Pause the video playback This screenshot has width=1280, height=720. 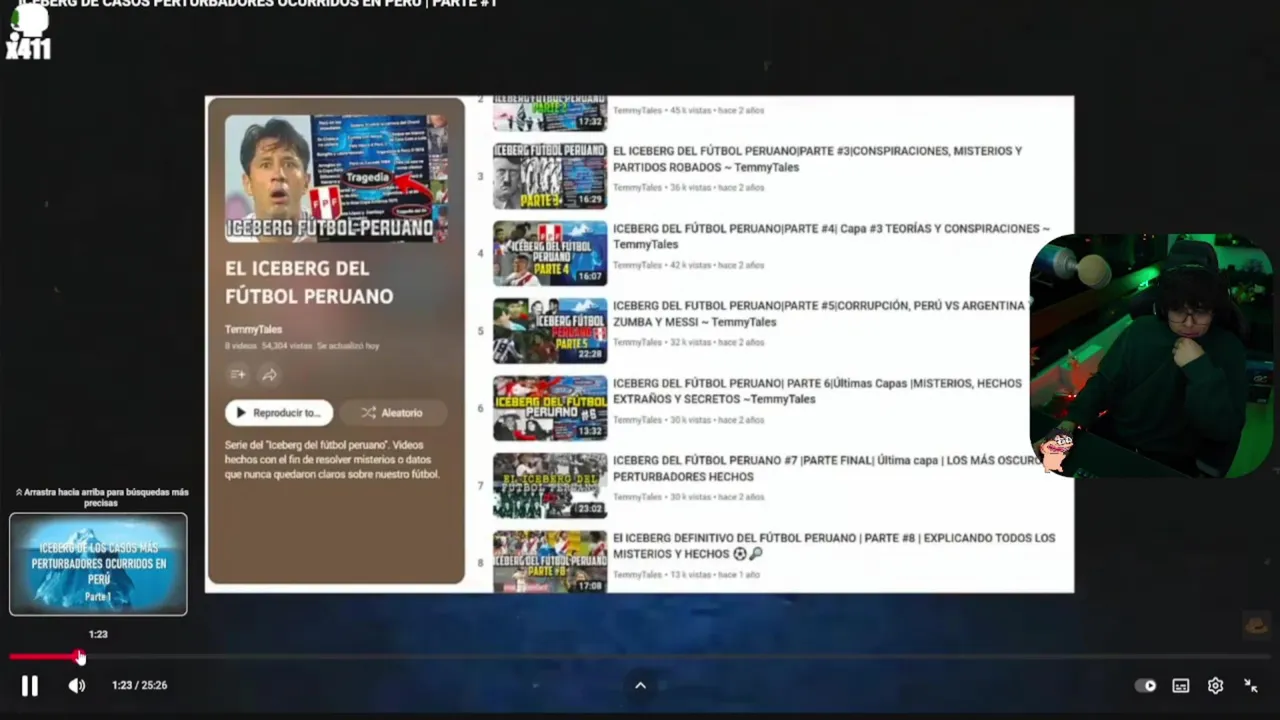(30, 685)
